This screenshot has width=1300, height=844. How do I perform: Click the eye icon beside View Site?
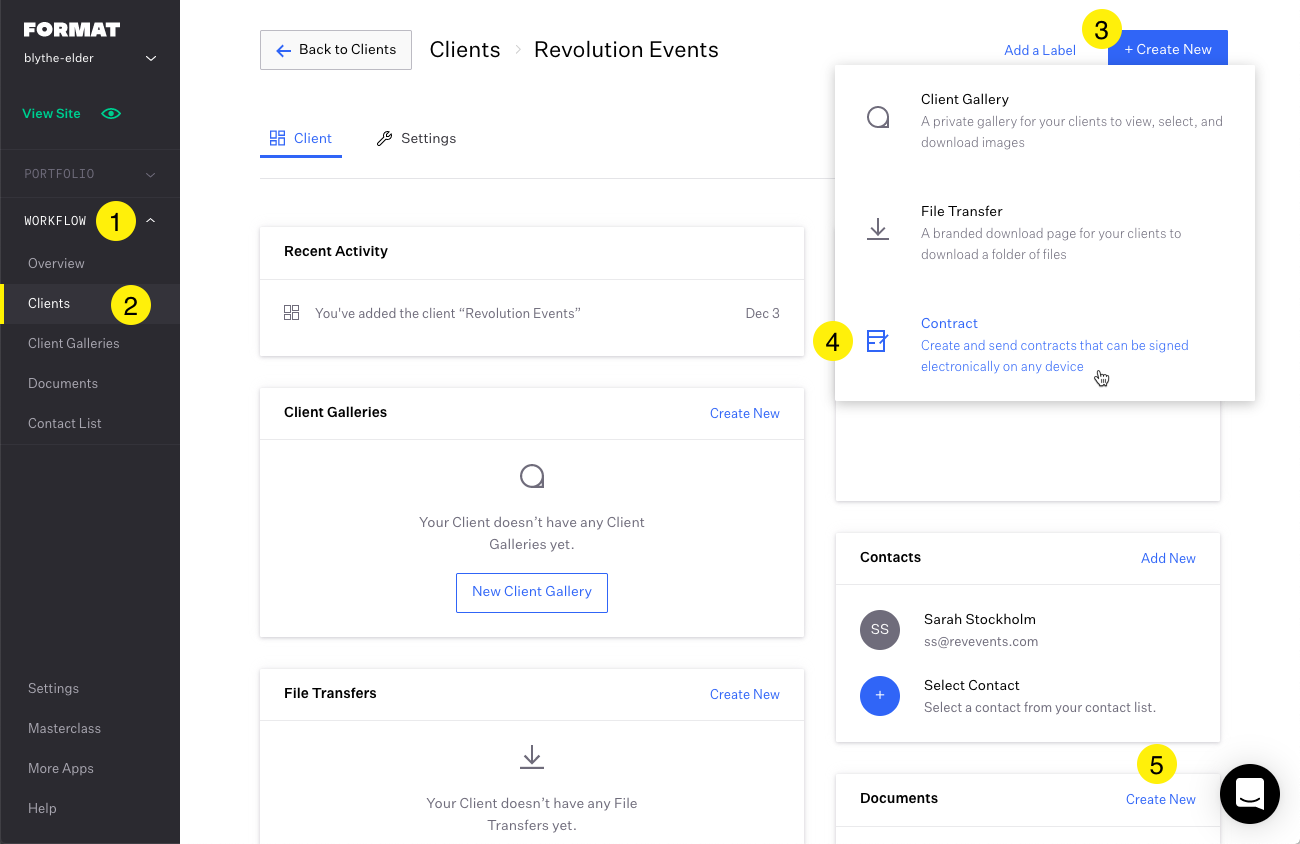tap(111, 114)
